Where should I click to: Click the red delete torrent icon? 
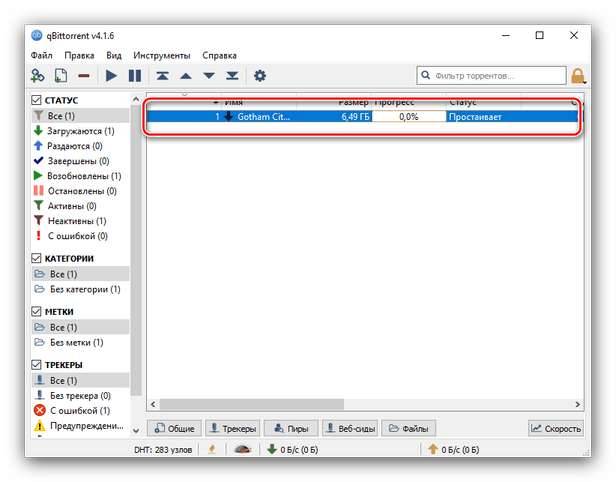(x=84, y=76)
